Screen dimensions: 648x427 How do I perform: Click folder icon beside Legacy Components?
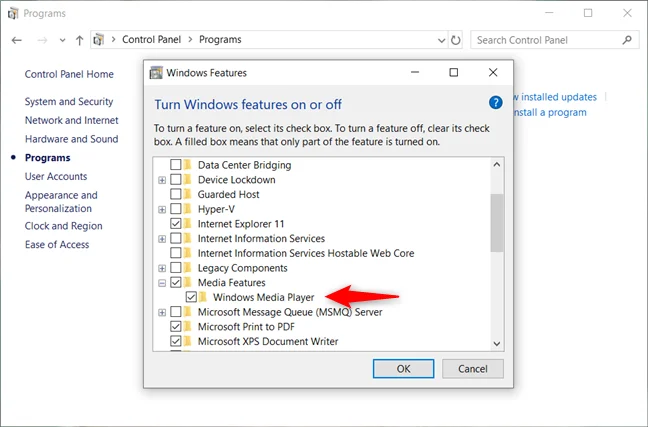click(x=188, y=267)
